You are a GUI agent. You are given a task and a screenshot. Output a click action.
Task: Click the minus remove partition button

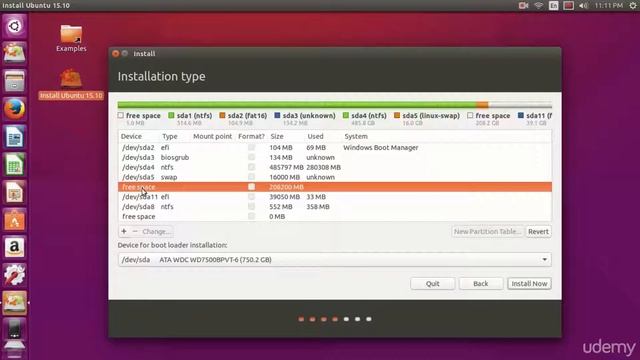point(135,231)
